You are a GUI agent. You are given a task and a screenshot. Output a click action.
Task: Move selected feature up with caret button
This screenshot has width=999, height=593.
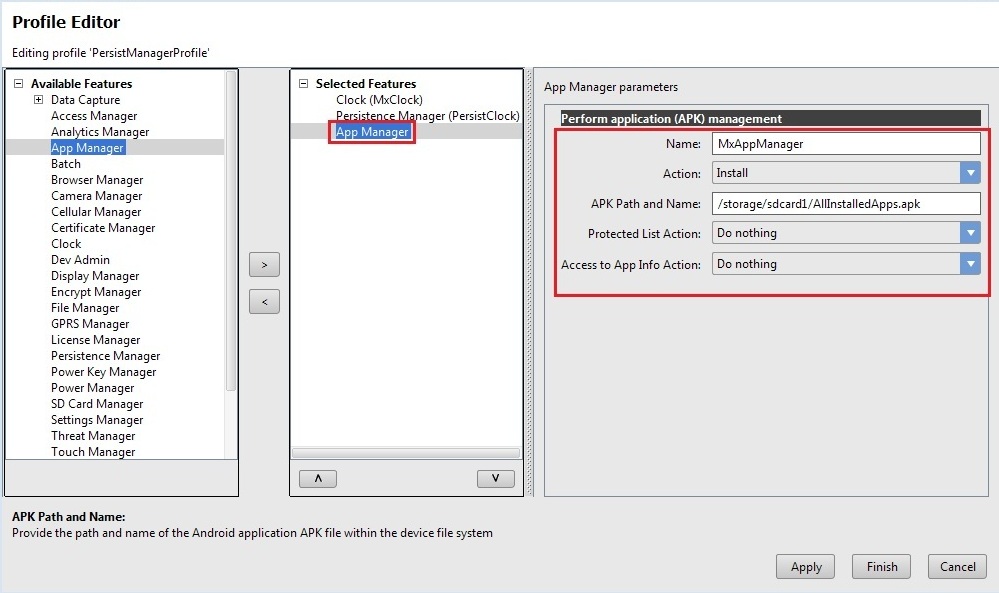pyautogui.click(x=318, y=478)
